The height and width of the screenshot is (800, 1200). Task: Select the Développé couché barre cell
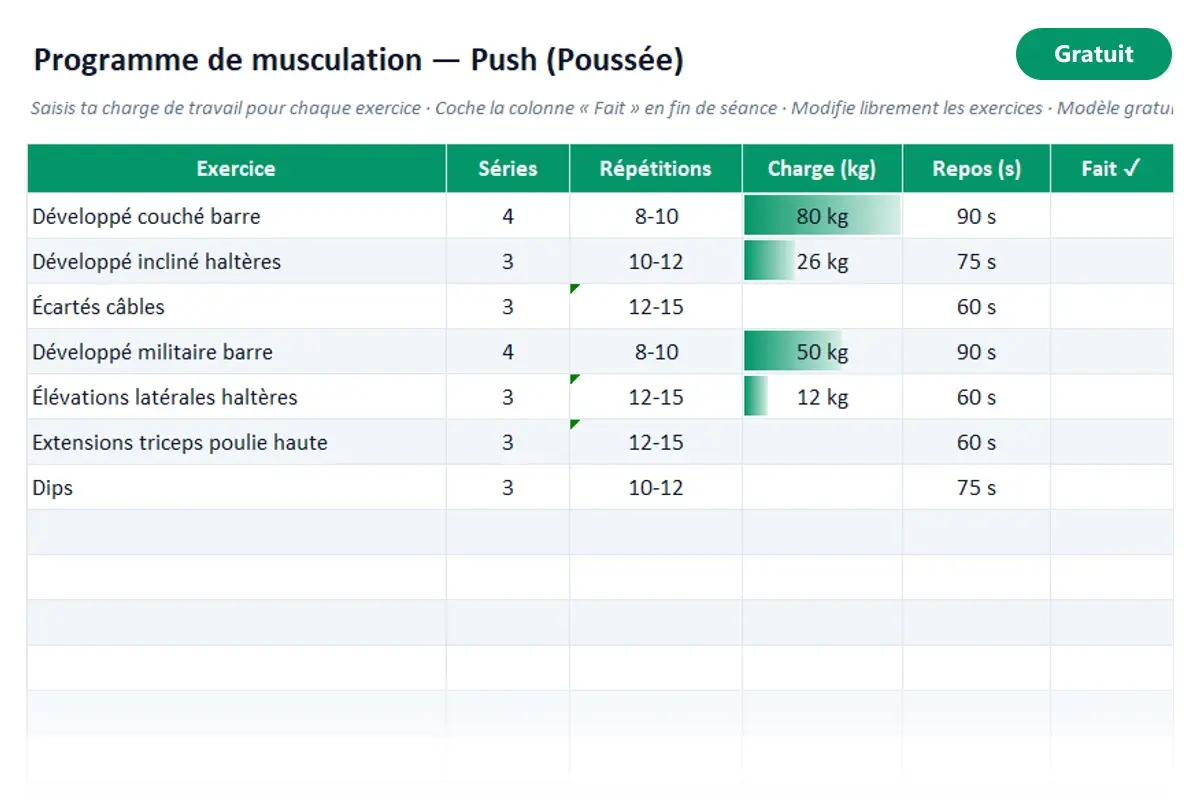coord(236,216)
